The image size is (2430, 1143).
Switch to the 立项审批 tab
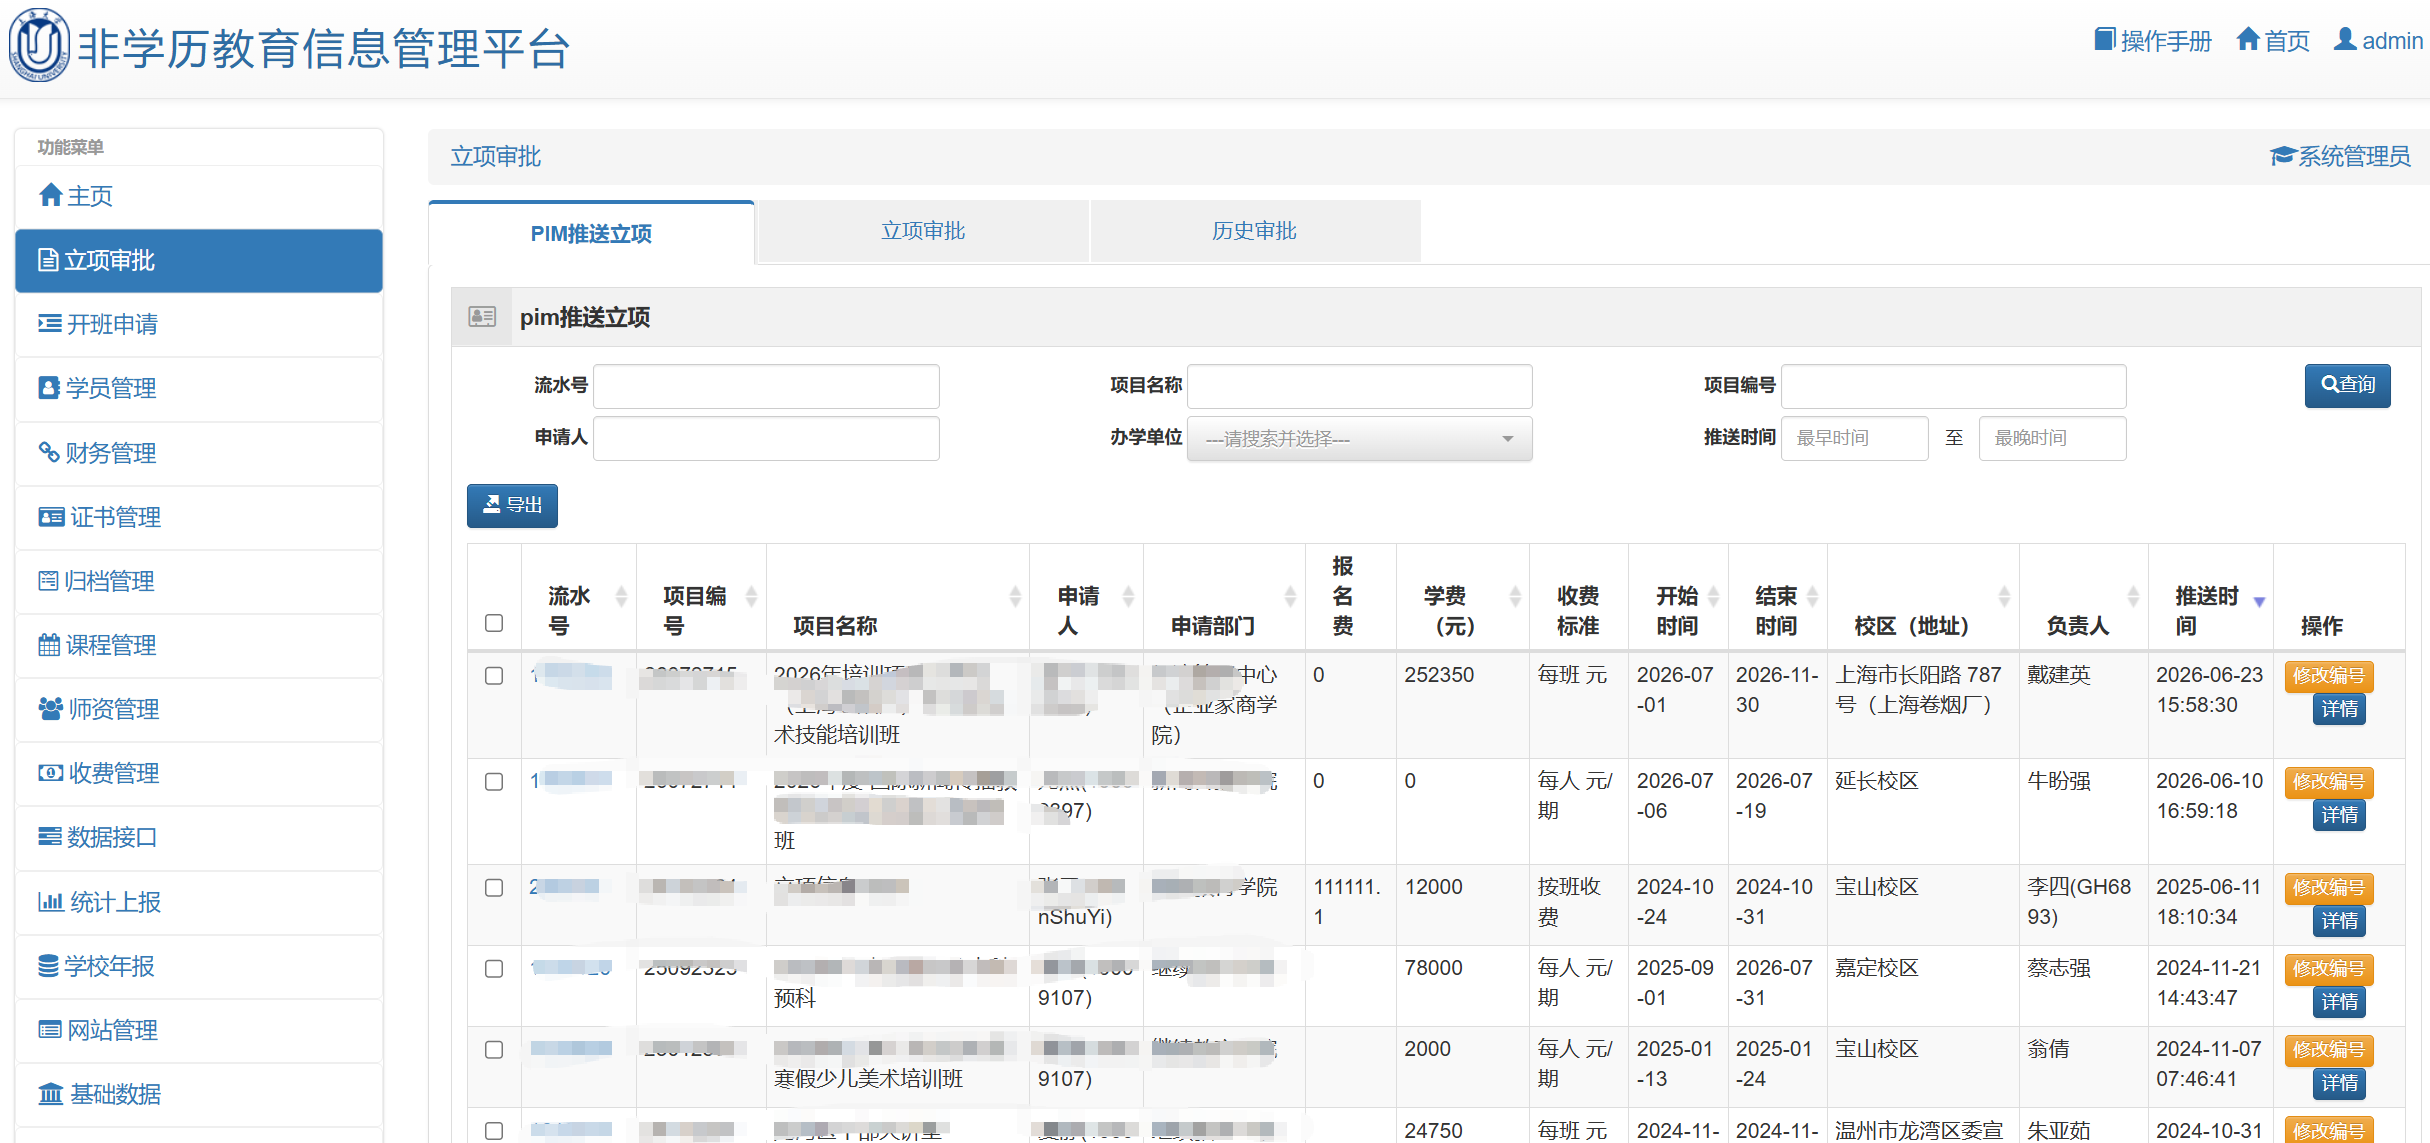coord(923,231)
